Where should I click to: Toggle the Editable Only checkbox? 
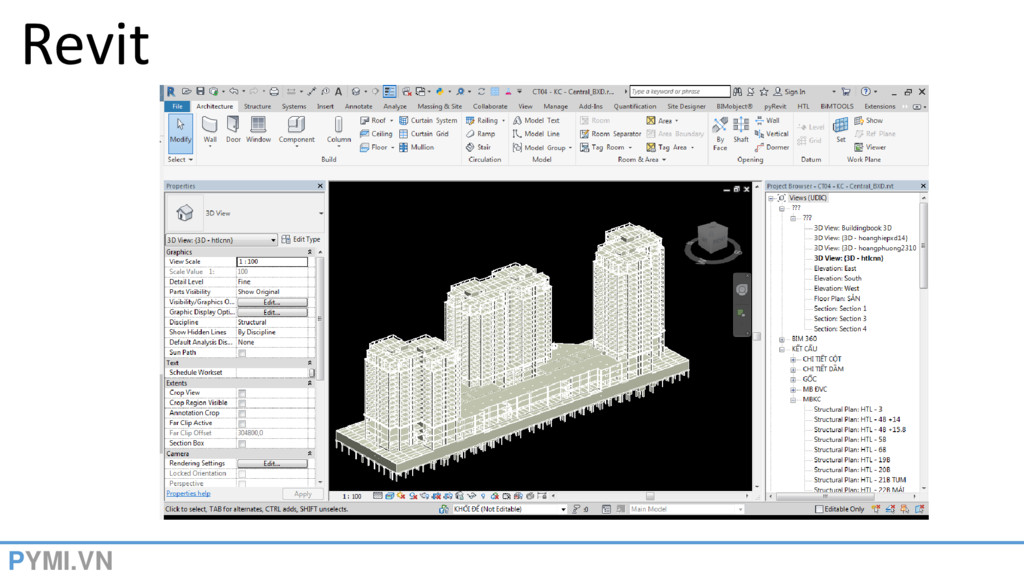click(819, 509)
